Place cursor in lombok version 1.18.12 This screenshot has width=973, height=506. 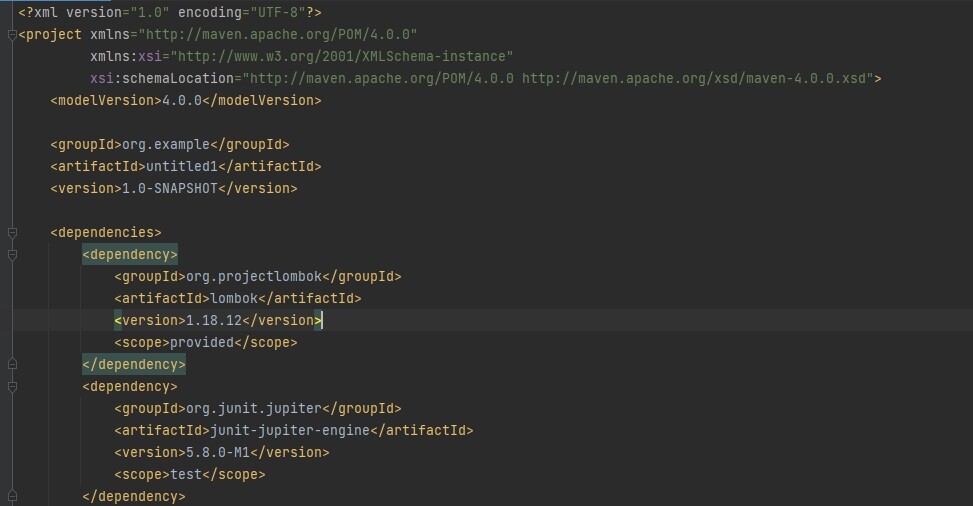pyautogui.click(x=214, y=320)
